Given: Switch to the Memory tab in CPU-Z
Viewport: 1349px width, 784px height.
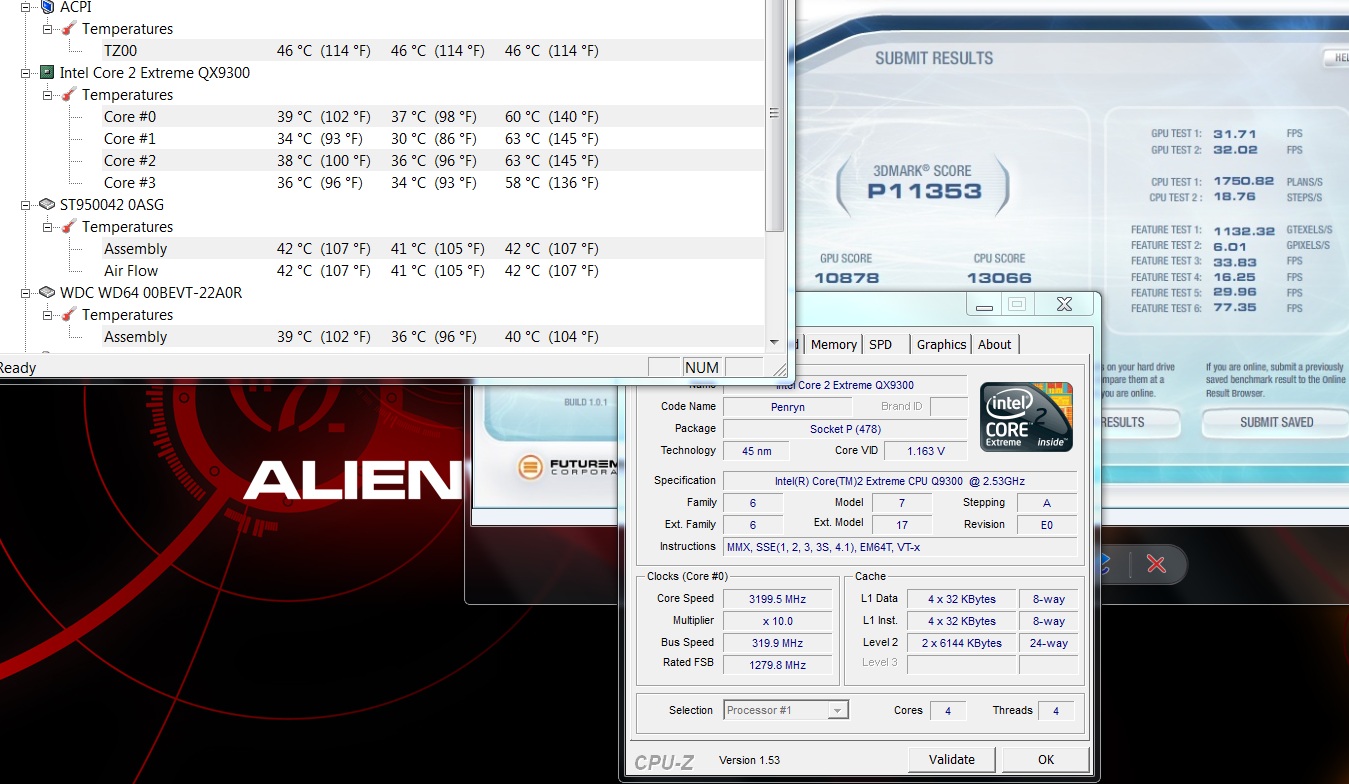Looking at the screenshot, I should [833, 344].
